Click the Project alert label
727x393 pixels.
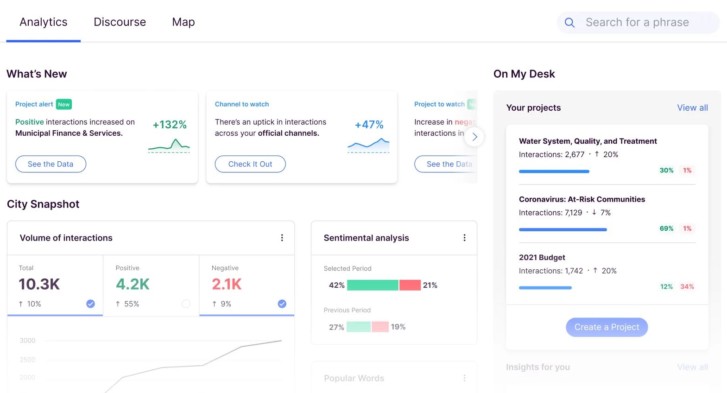(34, 104)
